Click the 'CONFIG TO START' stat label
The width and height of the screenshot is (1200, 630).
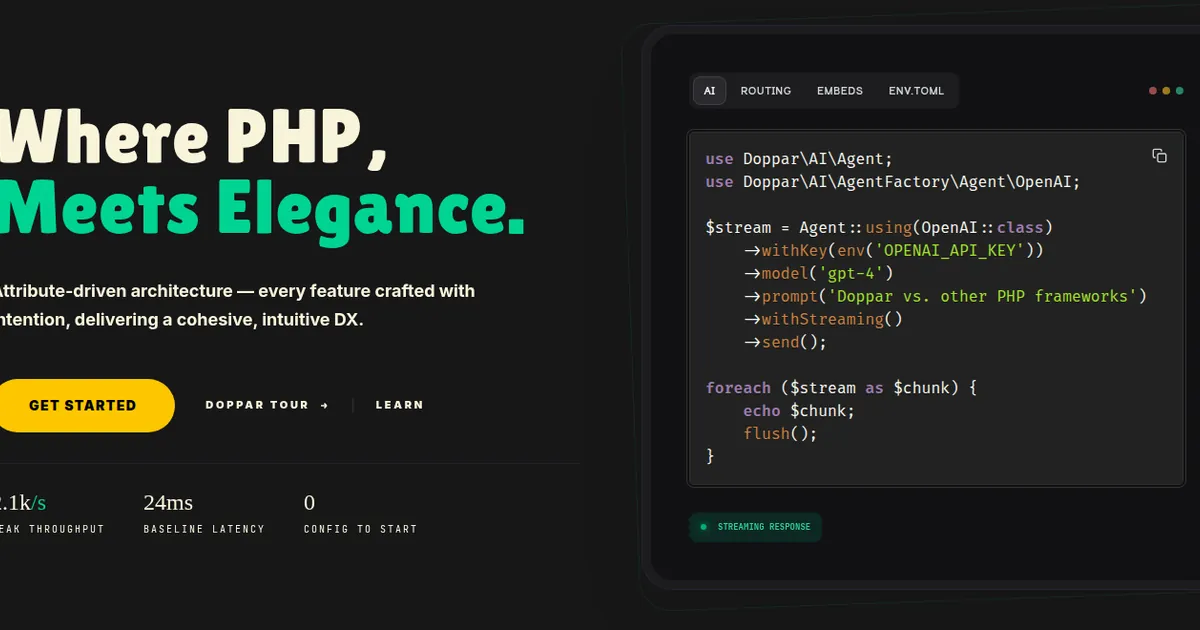click(360, 529)
